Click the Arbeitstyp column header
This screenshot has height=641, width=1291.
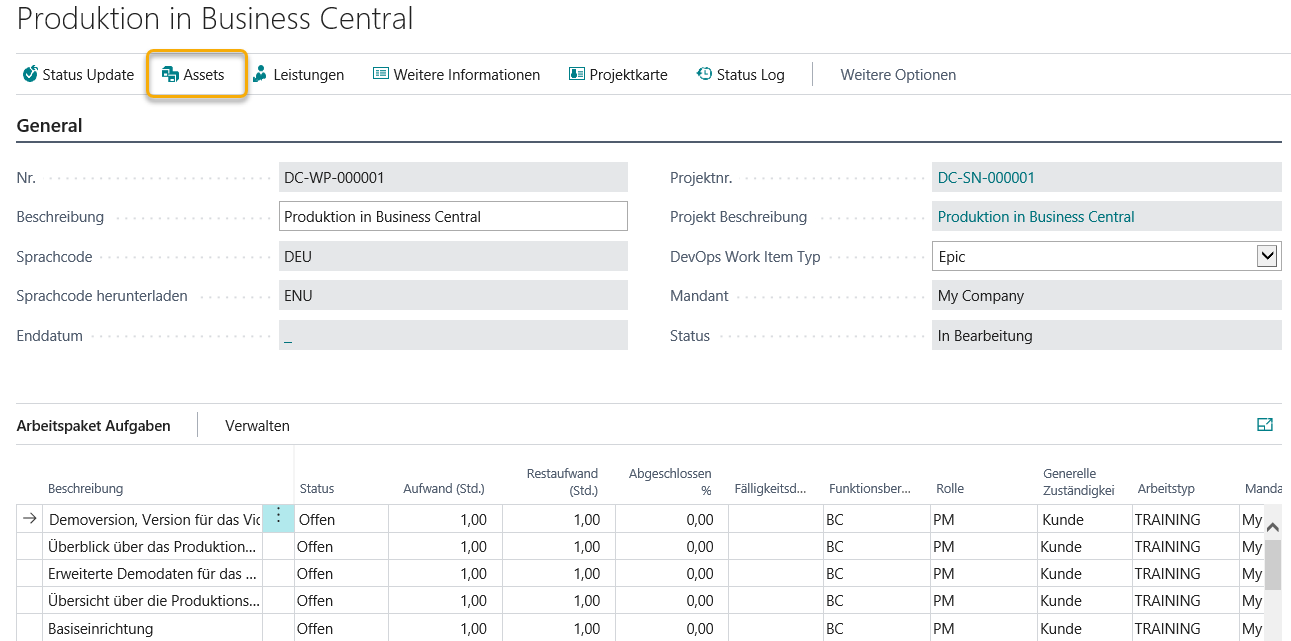point(1166,489)
